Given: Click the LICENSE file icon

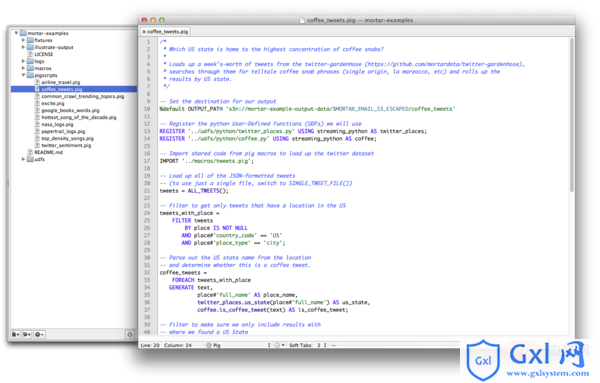Looking at the screenshot, I should point(30,54).
